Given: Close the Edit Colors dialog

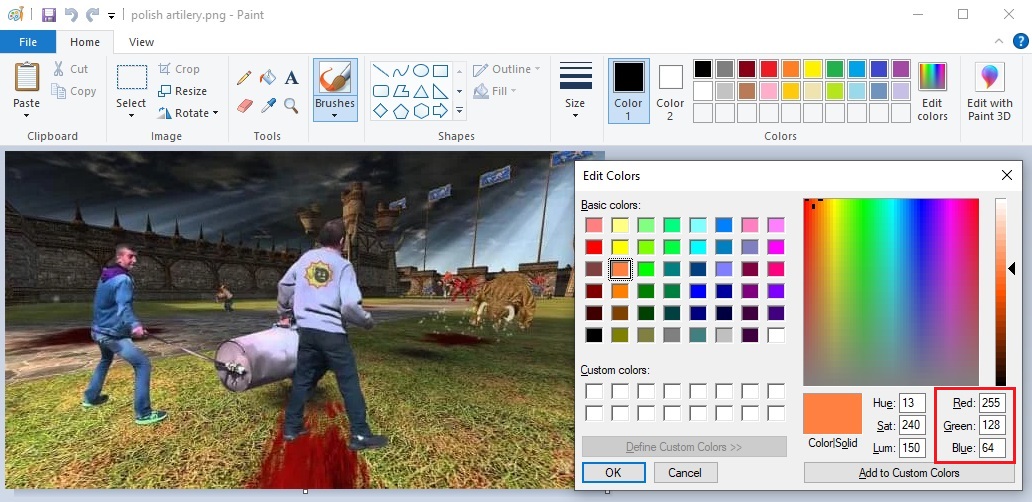Looking at the screenshot, I should (1006, 175).
